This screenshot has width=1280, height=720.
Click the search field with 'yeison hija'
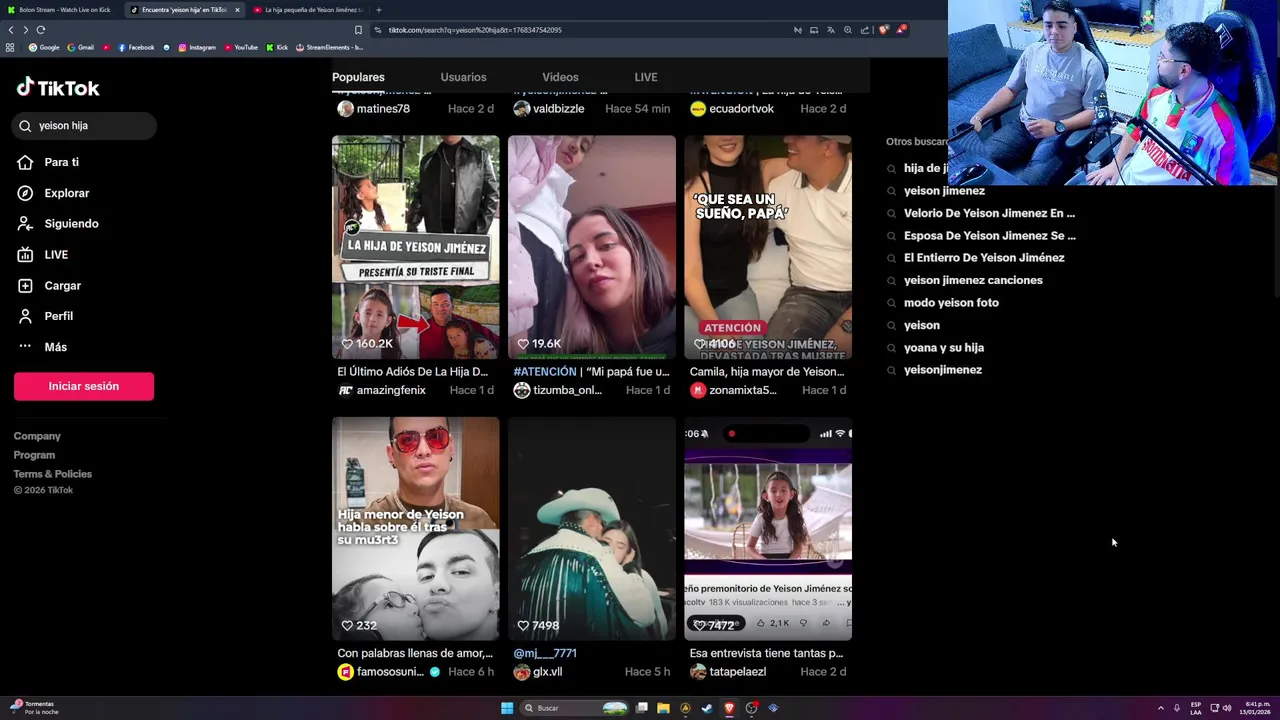[85, 126]
